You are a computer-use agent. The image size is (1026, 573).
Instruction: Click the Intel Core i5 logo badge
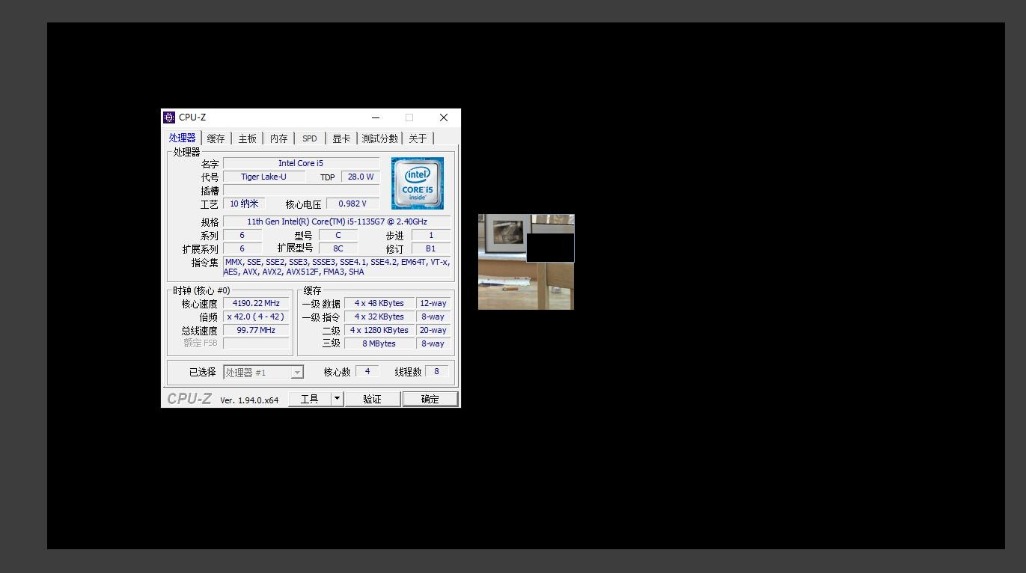coord(417,182)
